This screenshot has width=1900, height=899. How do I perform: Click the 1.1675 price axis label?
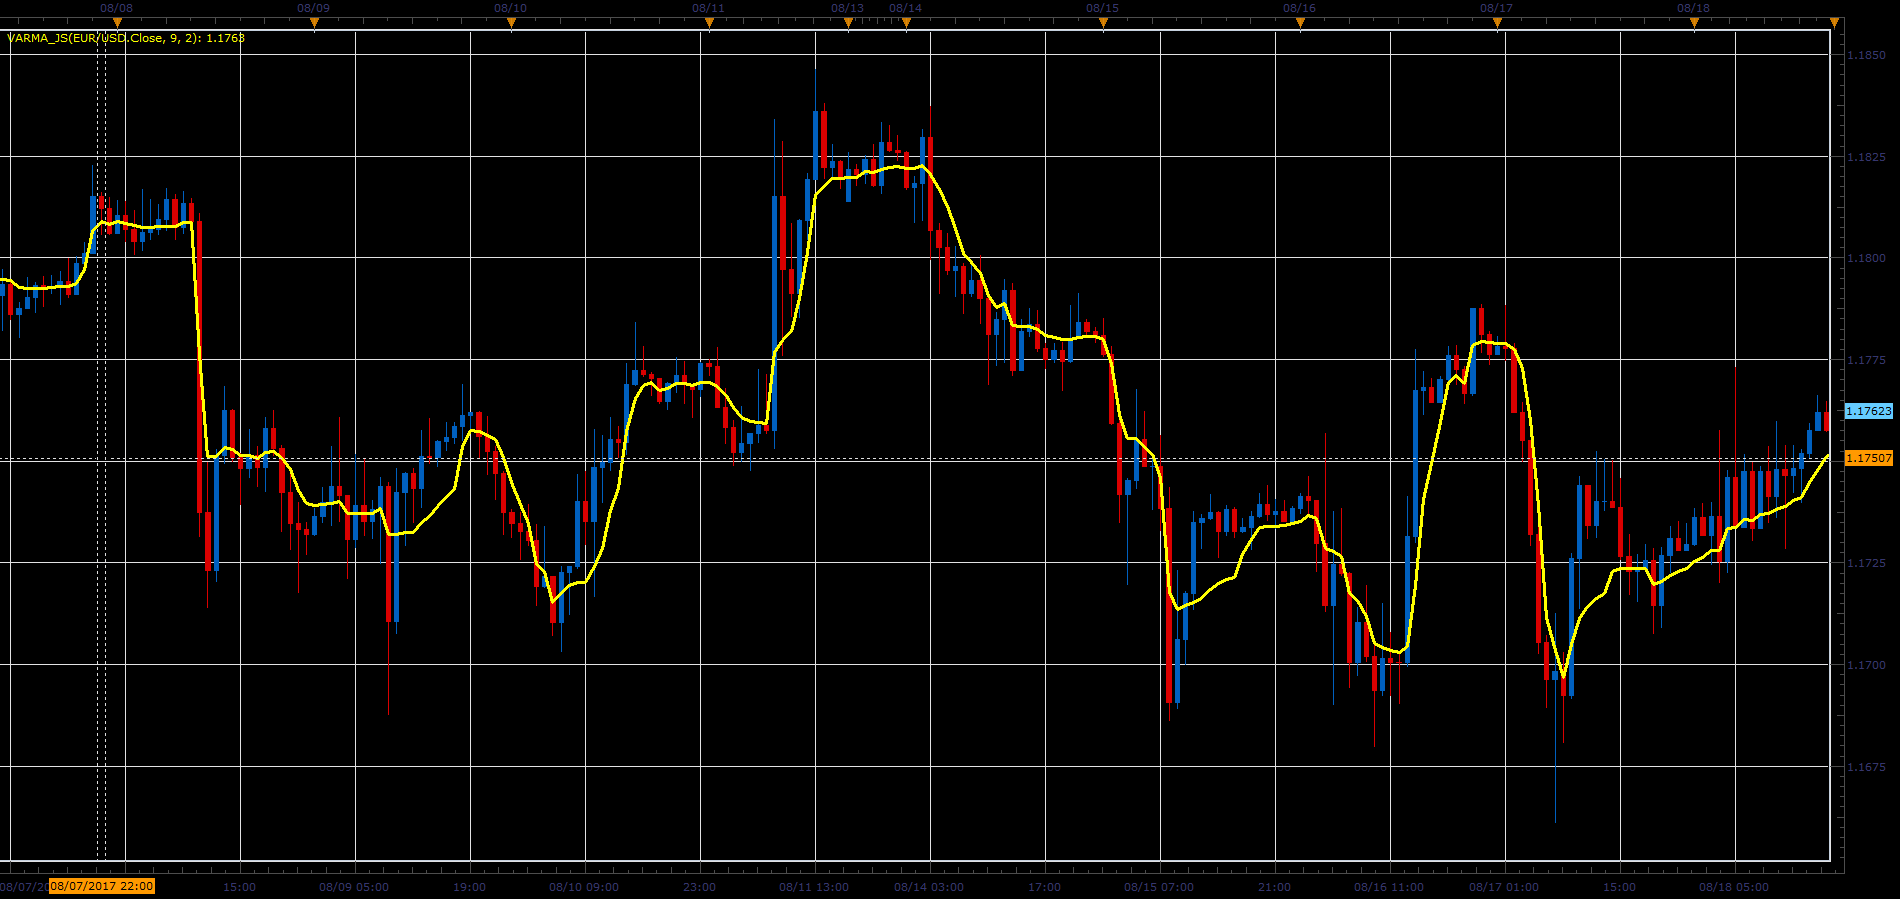[1866, 767]
